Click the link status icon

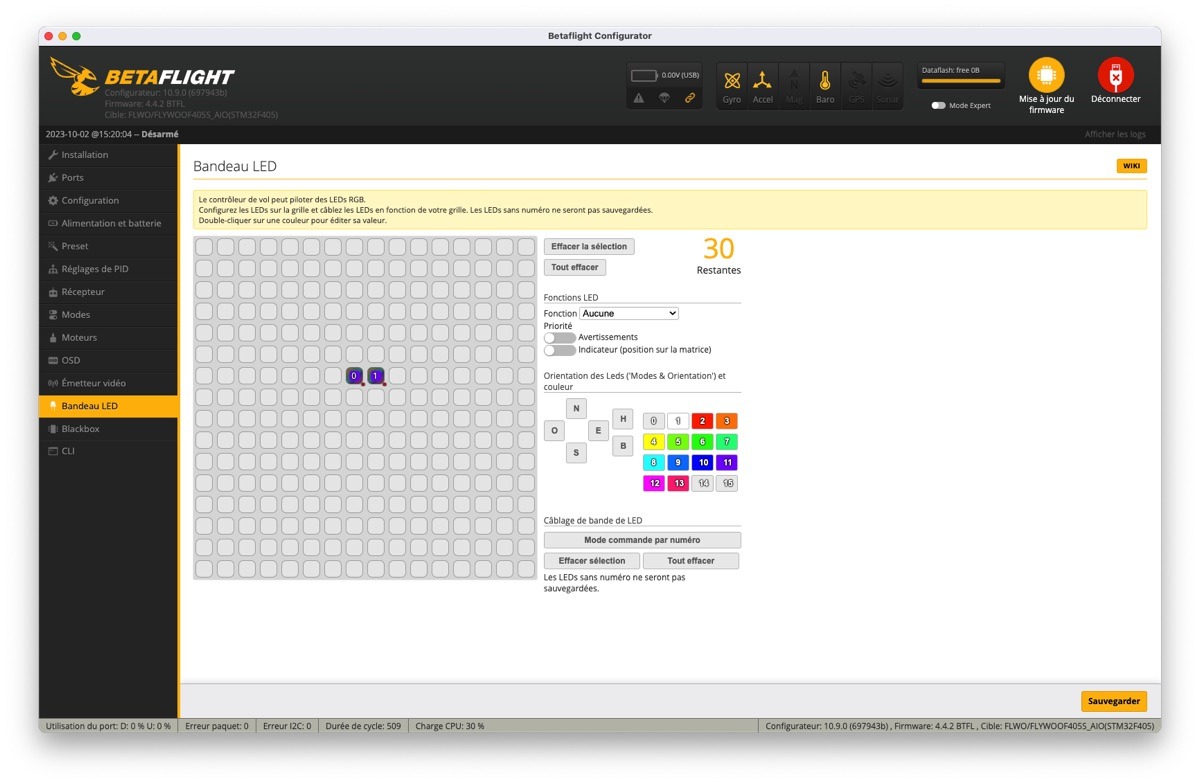tap(689, 98)
